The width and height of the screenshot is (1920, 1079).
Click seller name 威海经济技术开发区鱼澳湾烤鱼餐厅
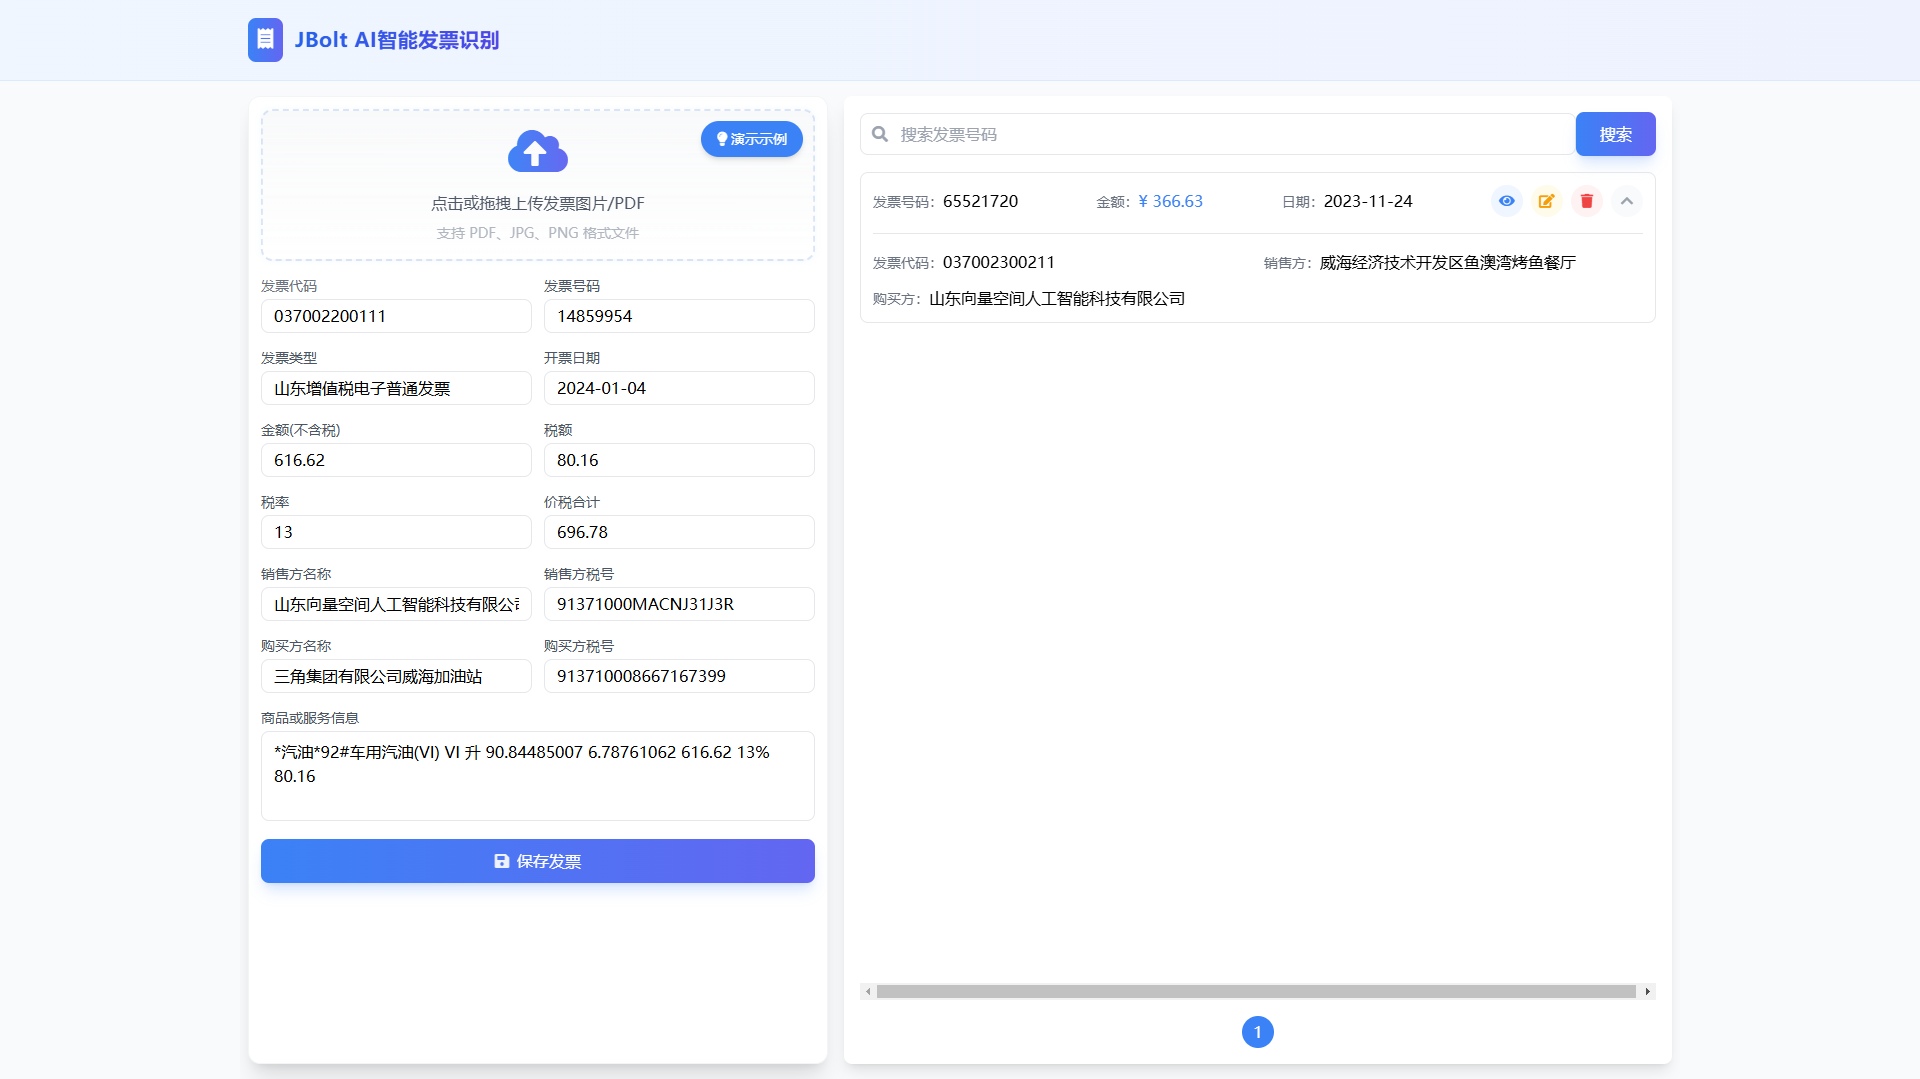click(x=1448, y=262)
